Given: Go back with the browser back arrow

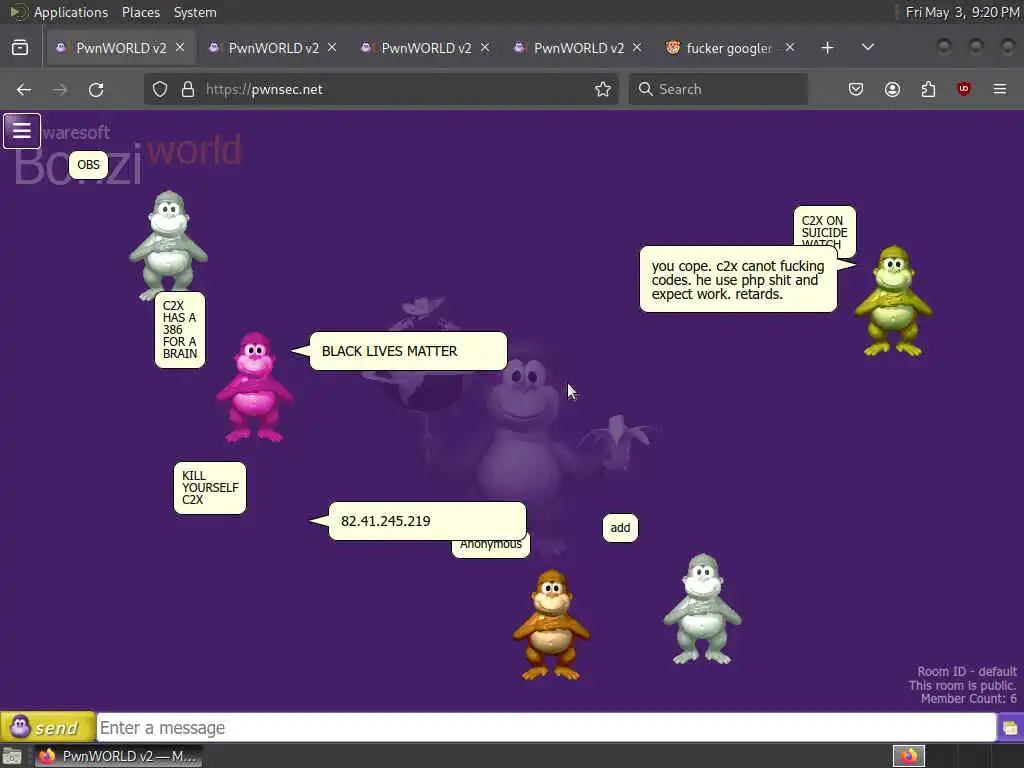Looking at the screenshot, I should click(24, 89).
